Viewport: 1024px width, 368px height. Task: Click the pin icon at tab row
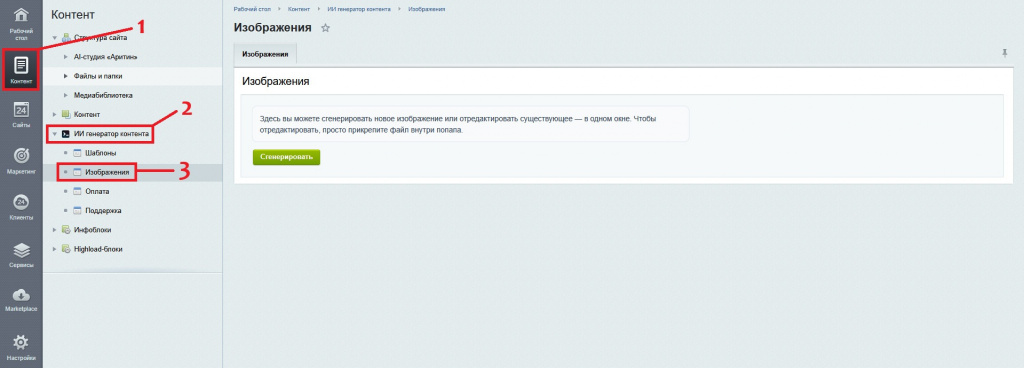click(x=1004, y=54)
